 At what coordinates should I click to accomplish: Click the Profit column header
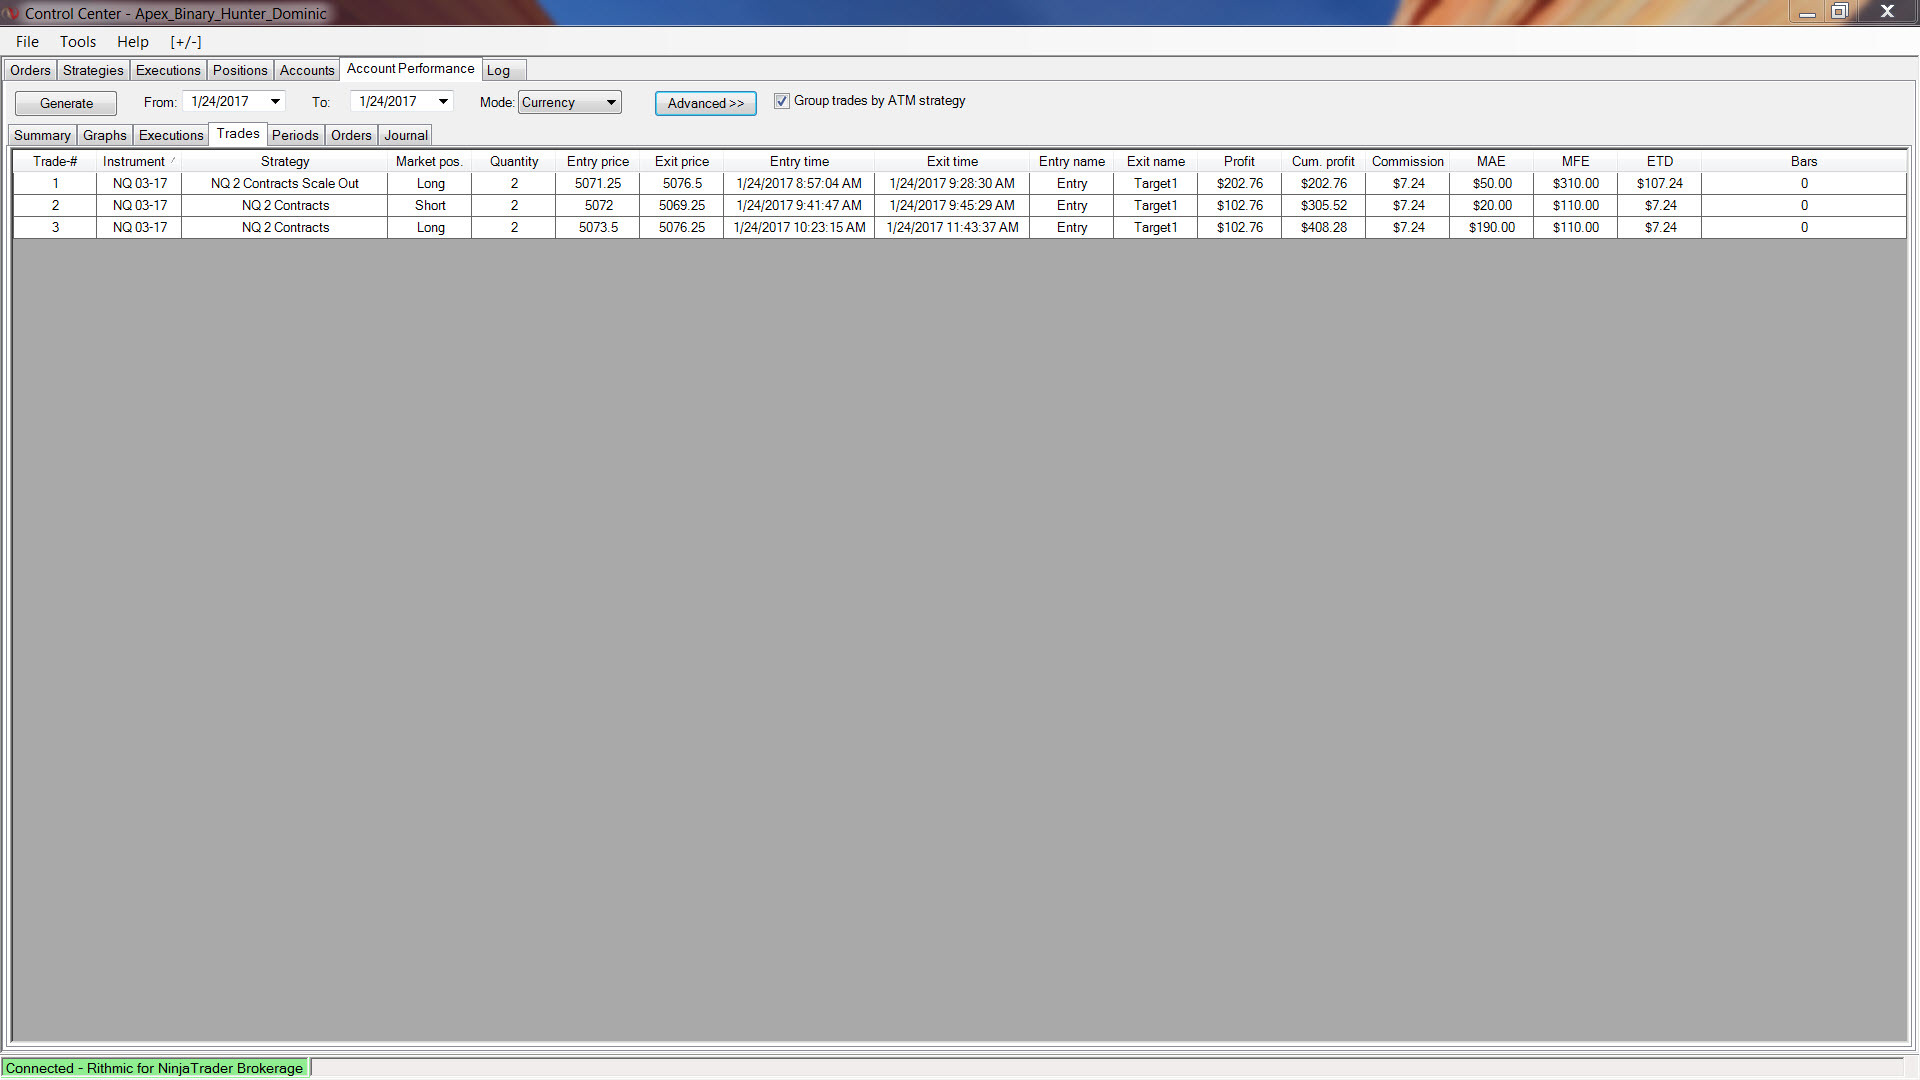click(x=1239, y=161)
